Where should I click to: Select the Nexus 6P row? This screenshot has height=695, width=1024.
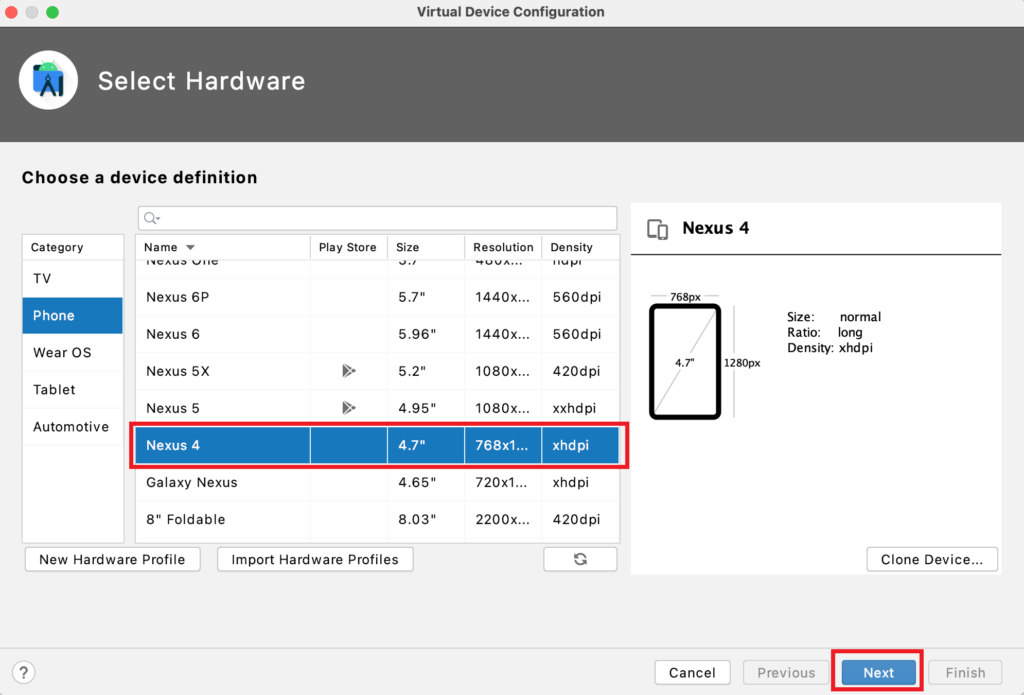(x=377, y=297)
